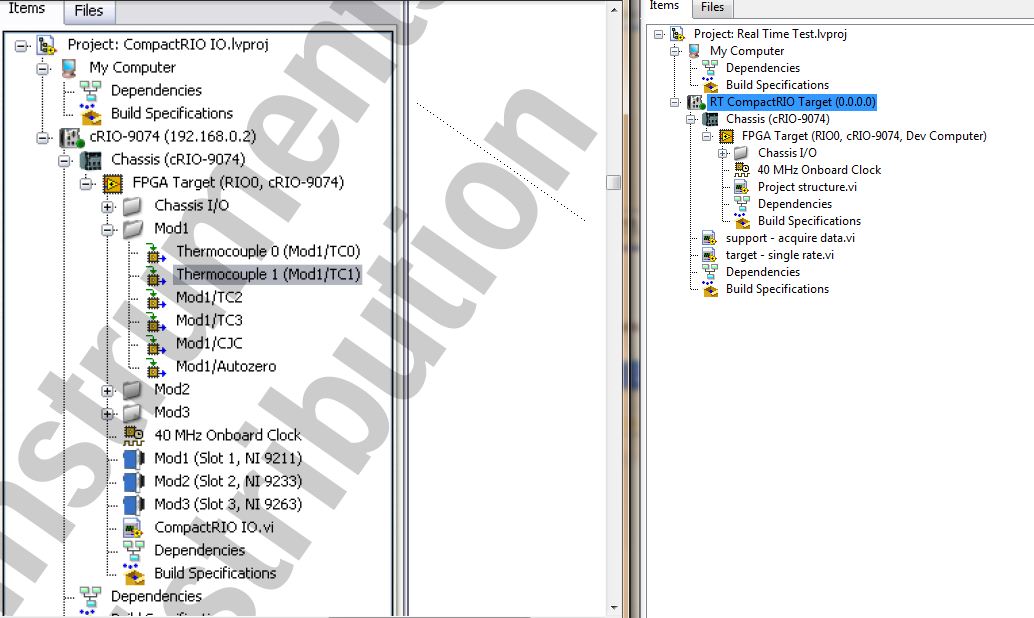Click the cRIO-9074 (192.168.0.2) target icon

coord(71,137)
